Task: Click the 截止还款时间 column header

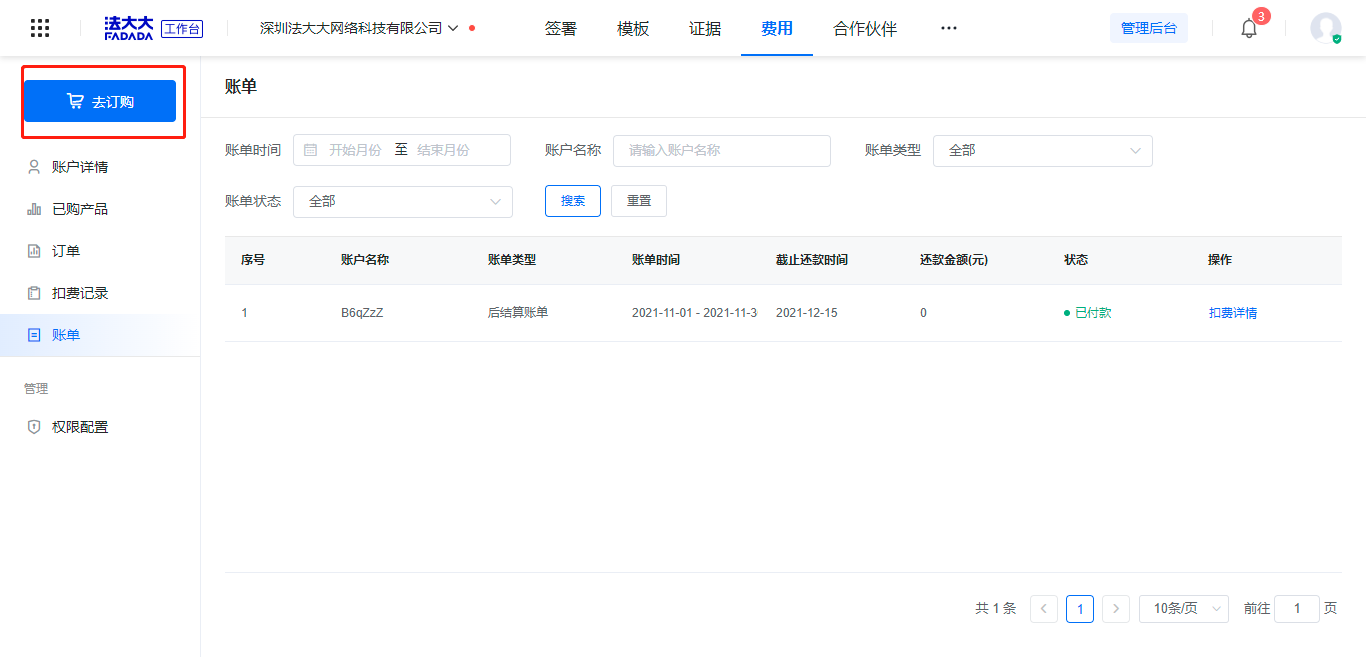Action: 812,260
